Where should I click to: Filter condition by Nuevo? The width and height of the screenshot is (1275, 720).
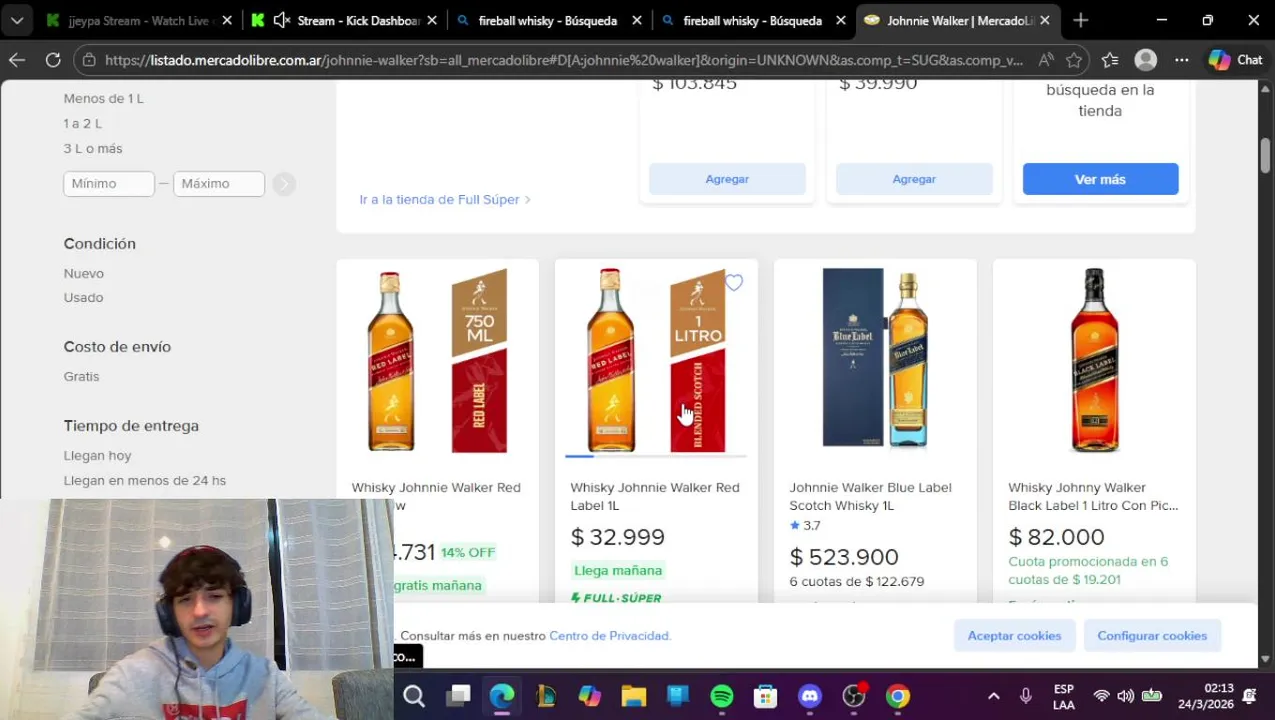(84, 273)
